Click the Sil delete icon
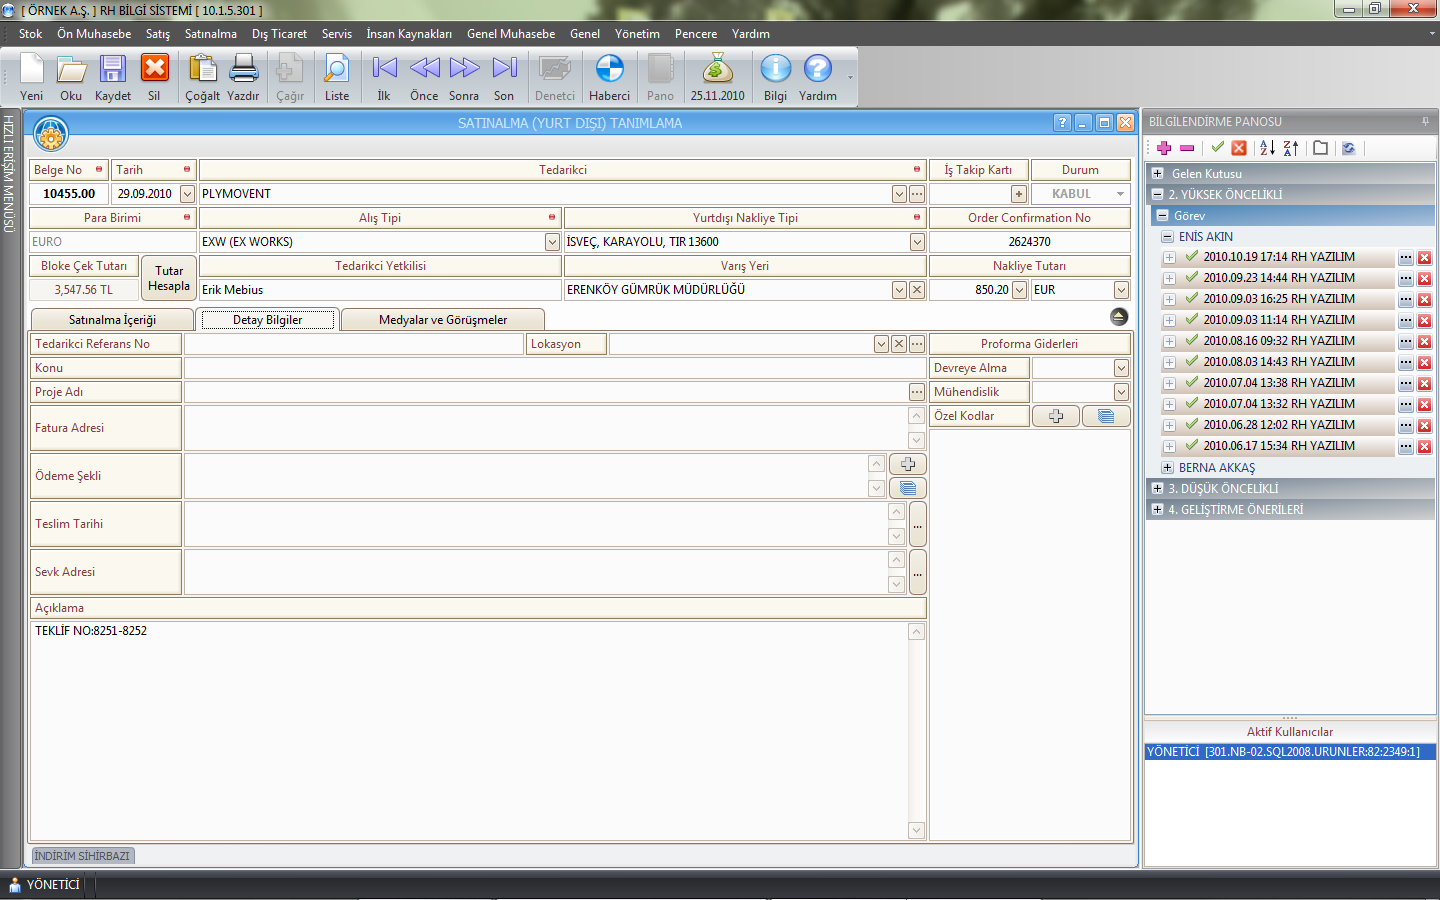Screen dimensions: 1440x900 pyautogui.click(x=154, y=70)
